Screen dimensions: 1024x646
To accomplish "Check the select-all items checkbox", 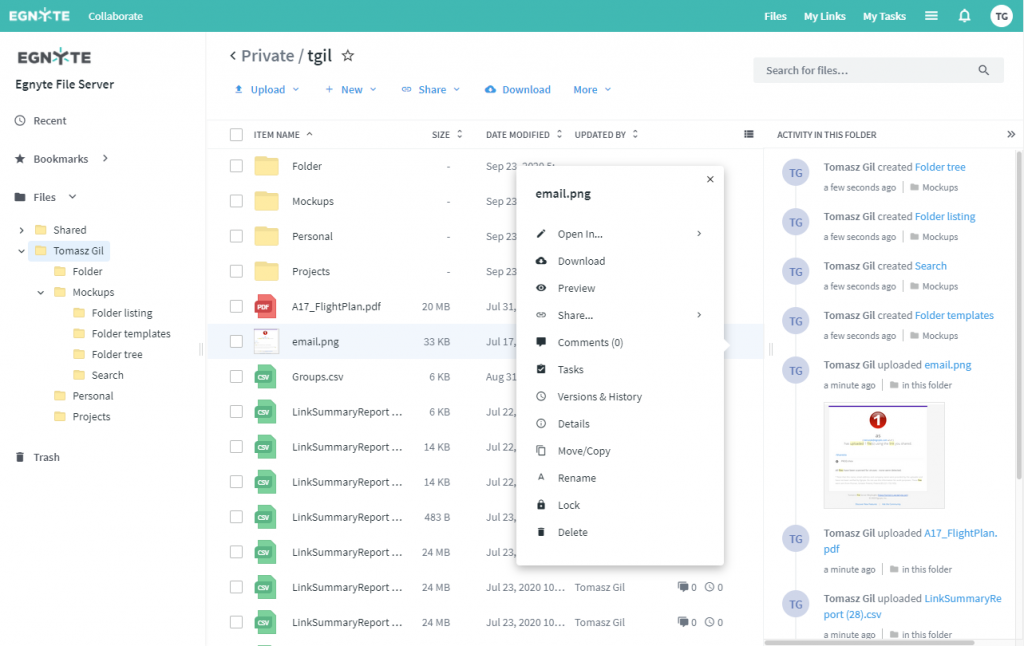I will (x=236, y=134).
